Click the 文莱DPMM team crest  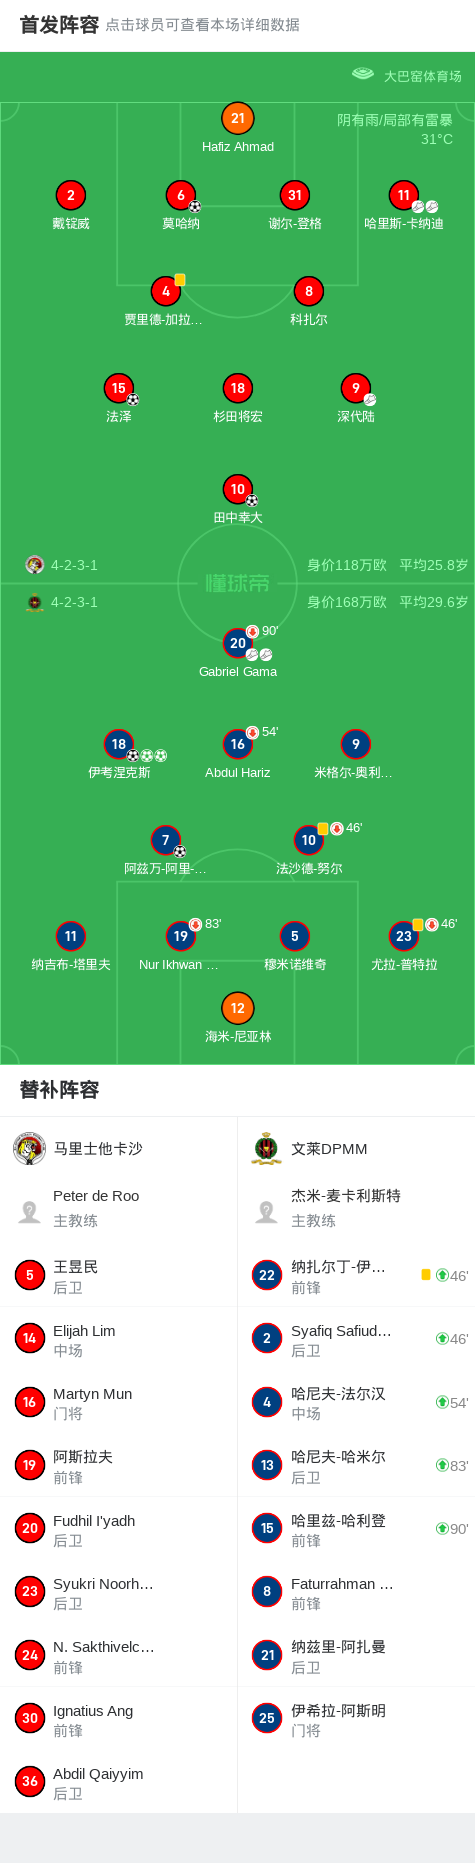click(x=267, y=1149)
